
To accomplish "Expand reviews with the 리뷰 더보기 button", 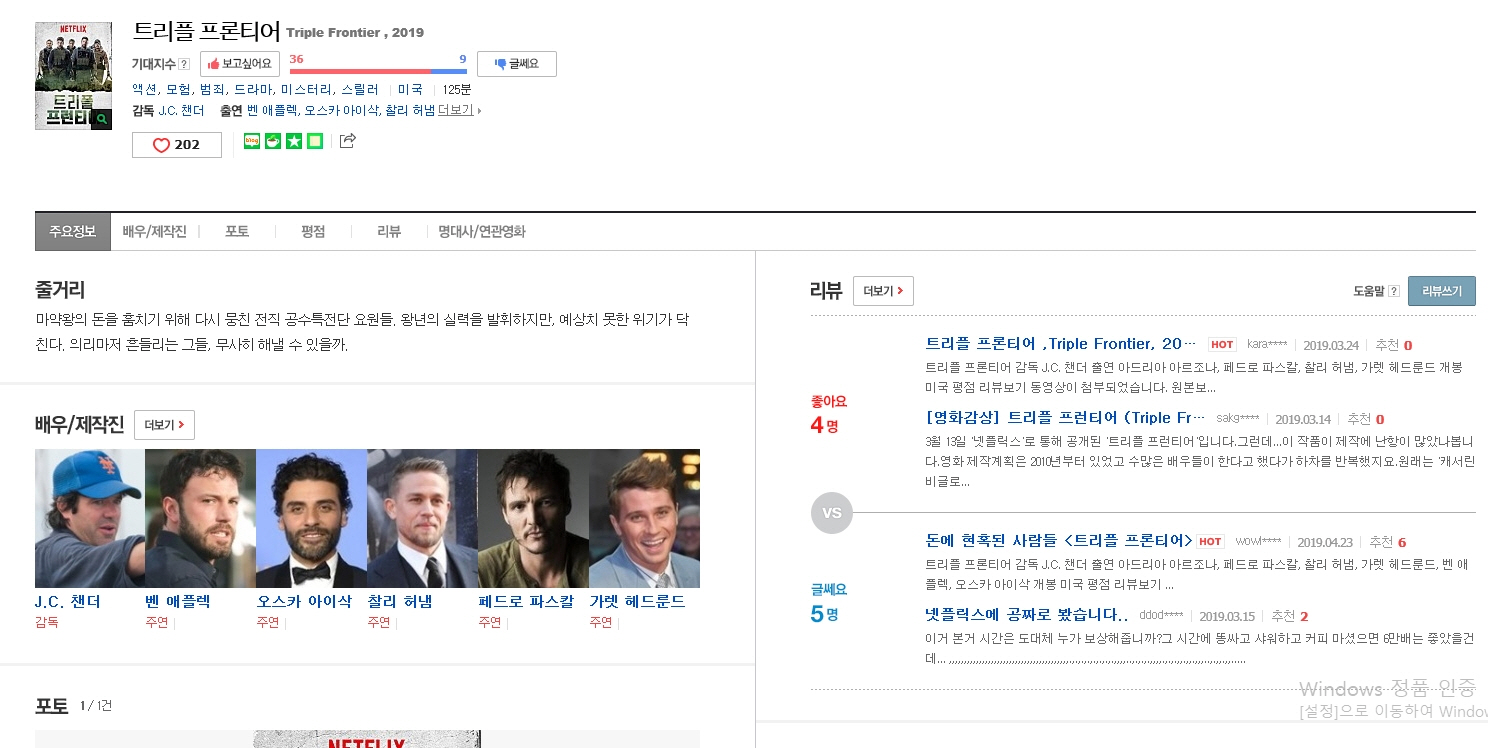I will 882,291.
